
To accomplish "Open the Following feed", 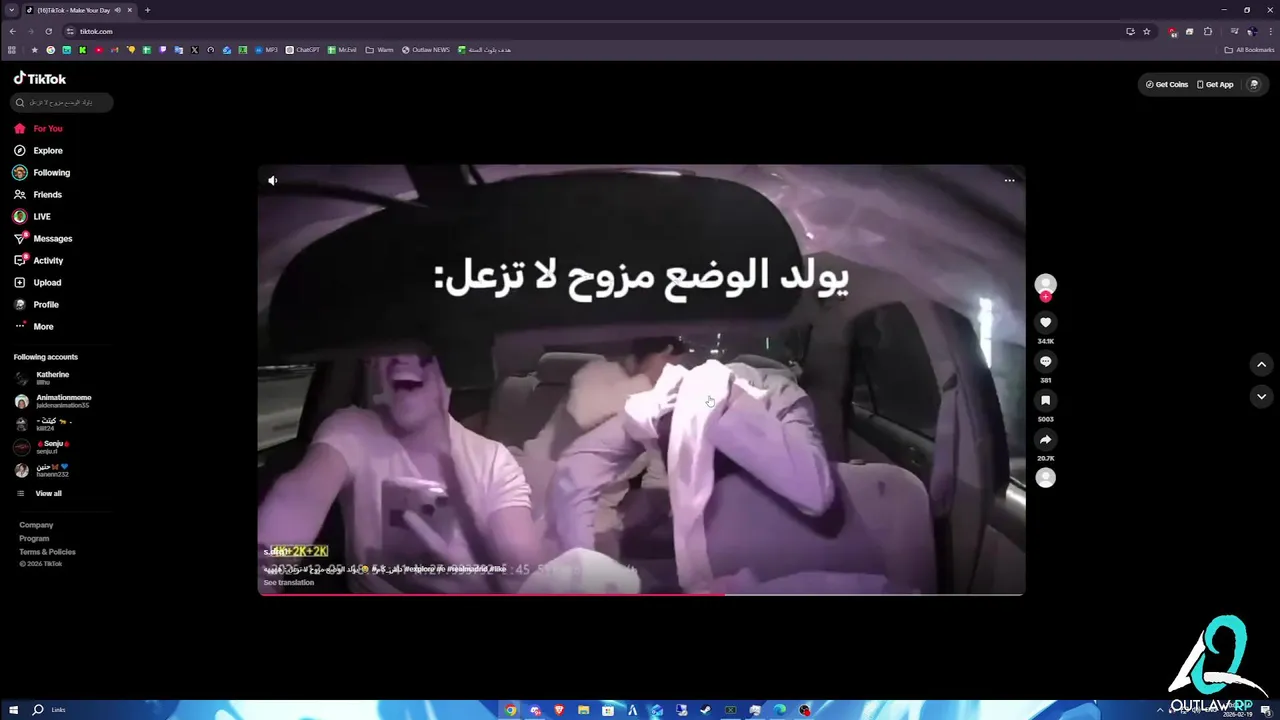I will 42,172.
